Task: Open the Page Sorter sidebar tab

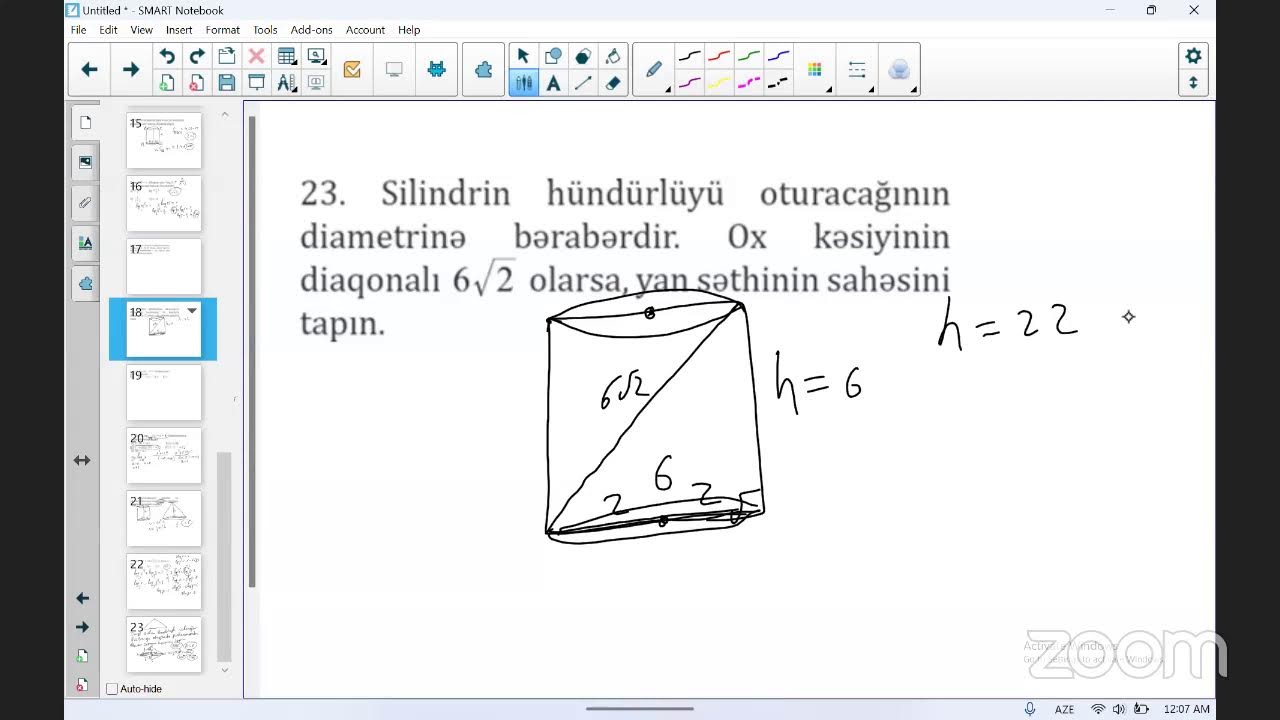Action: [85, 122]
